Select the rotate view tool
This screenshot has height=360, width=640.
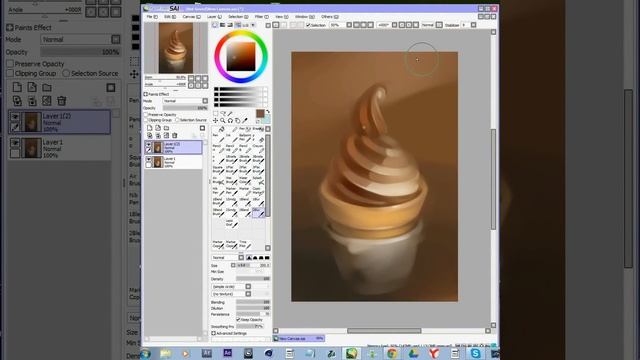[230, 121]
